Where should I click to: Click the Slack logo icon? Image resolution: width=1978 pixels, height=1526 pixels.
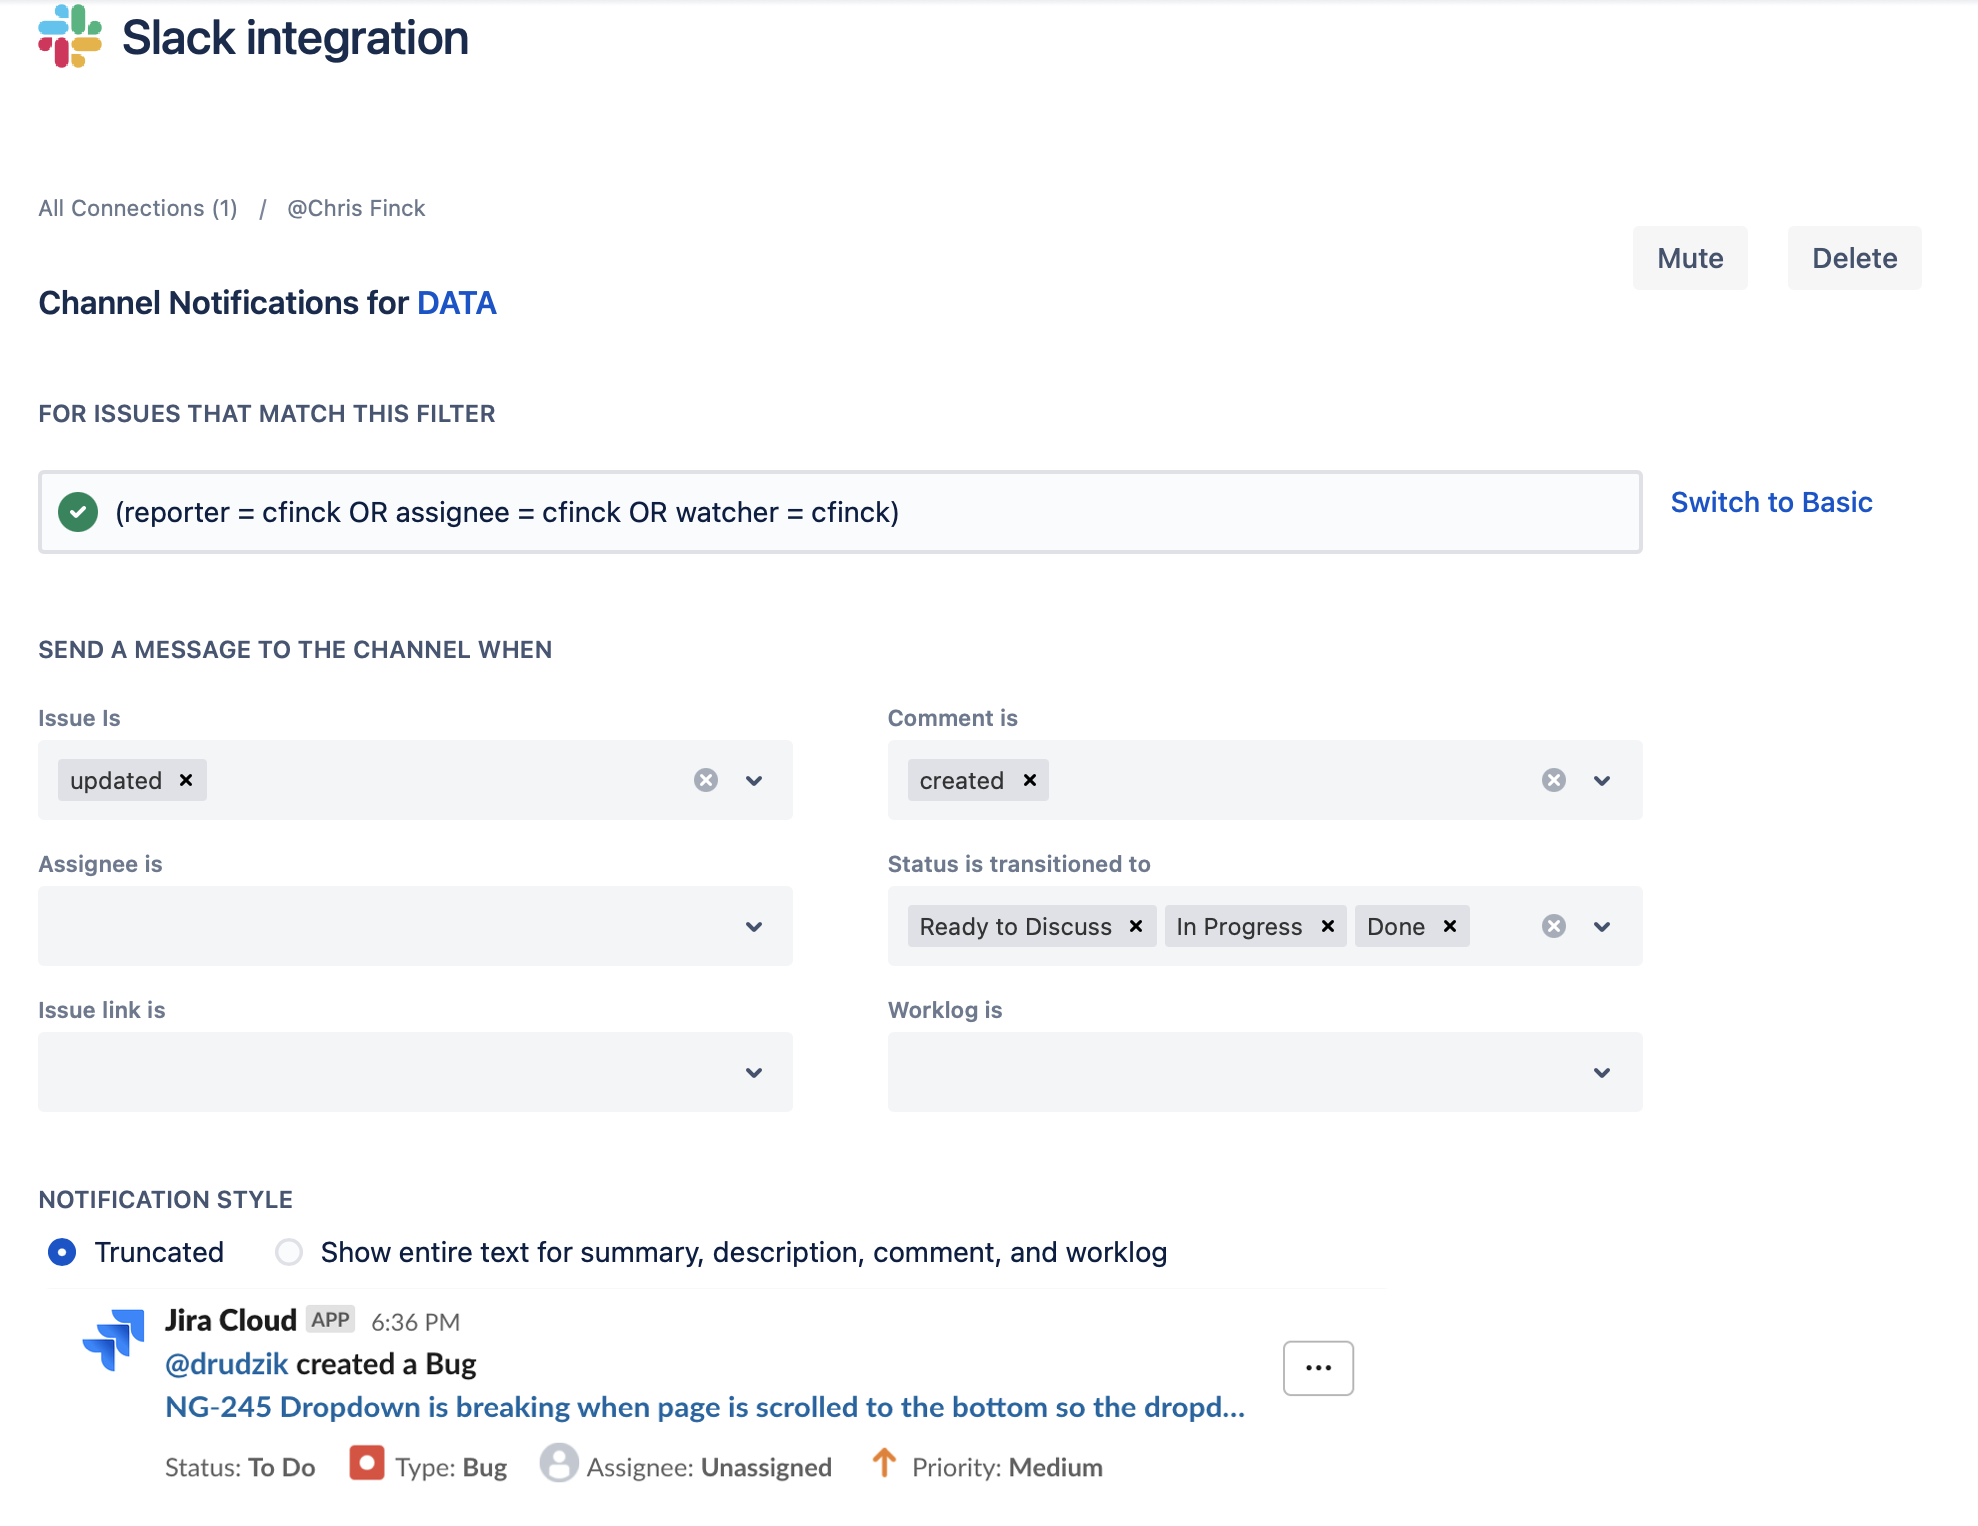point(70,37)
